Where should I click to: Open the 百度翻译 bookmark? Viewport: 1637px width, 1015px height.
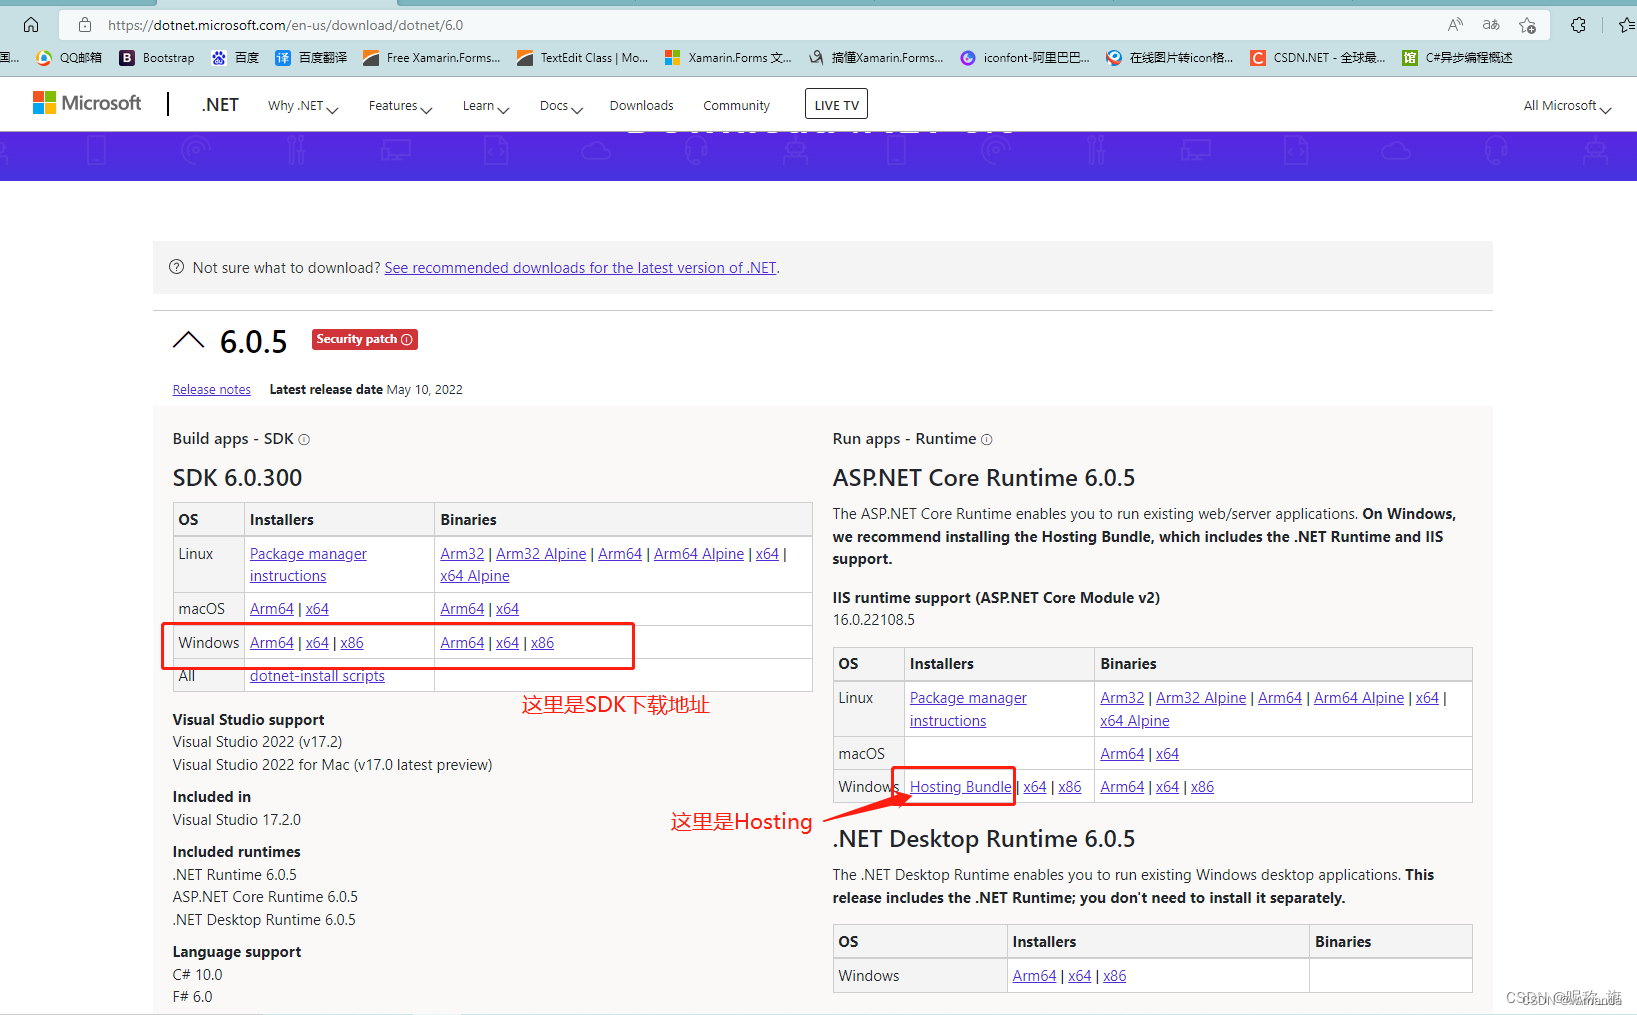pyautogui.click(x=311, y=58)
